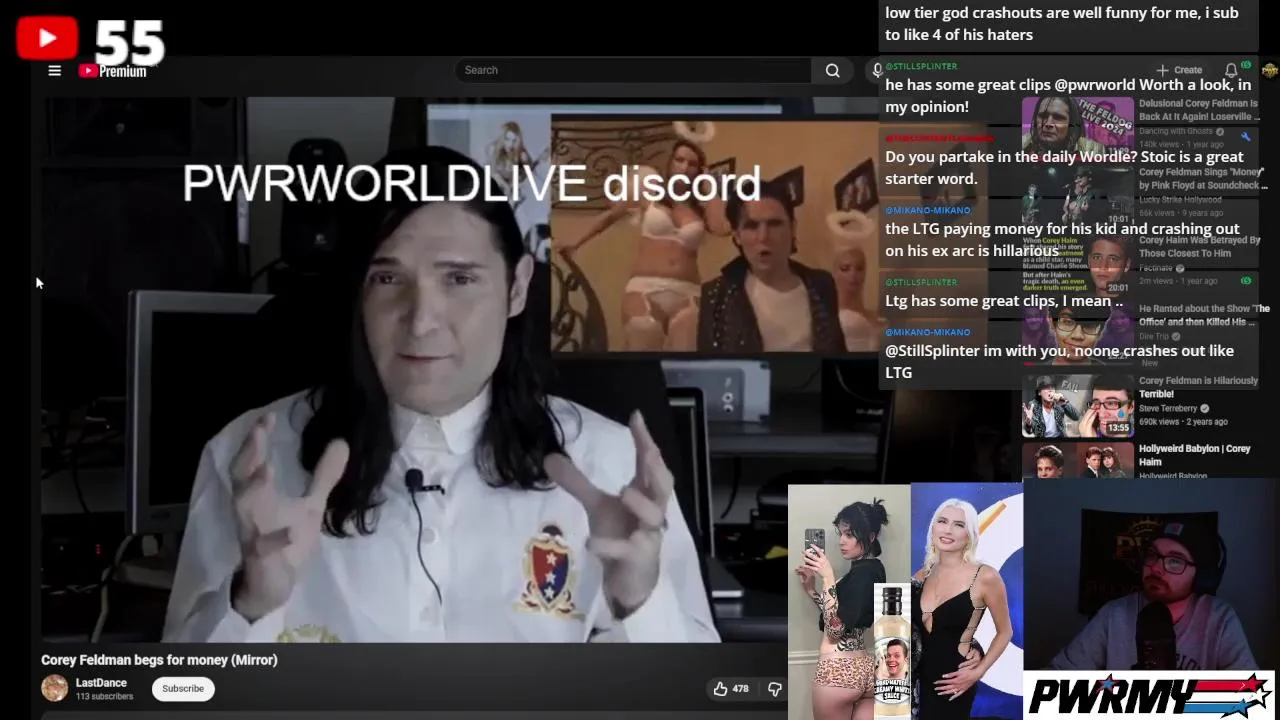Click the "690k views · 2 years ago" text
The image size is (1280, 720).
[x=1183, y=422]
